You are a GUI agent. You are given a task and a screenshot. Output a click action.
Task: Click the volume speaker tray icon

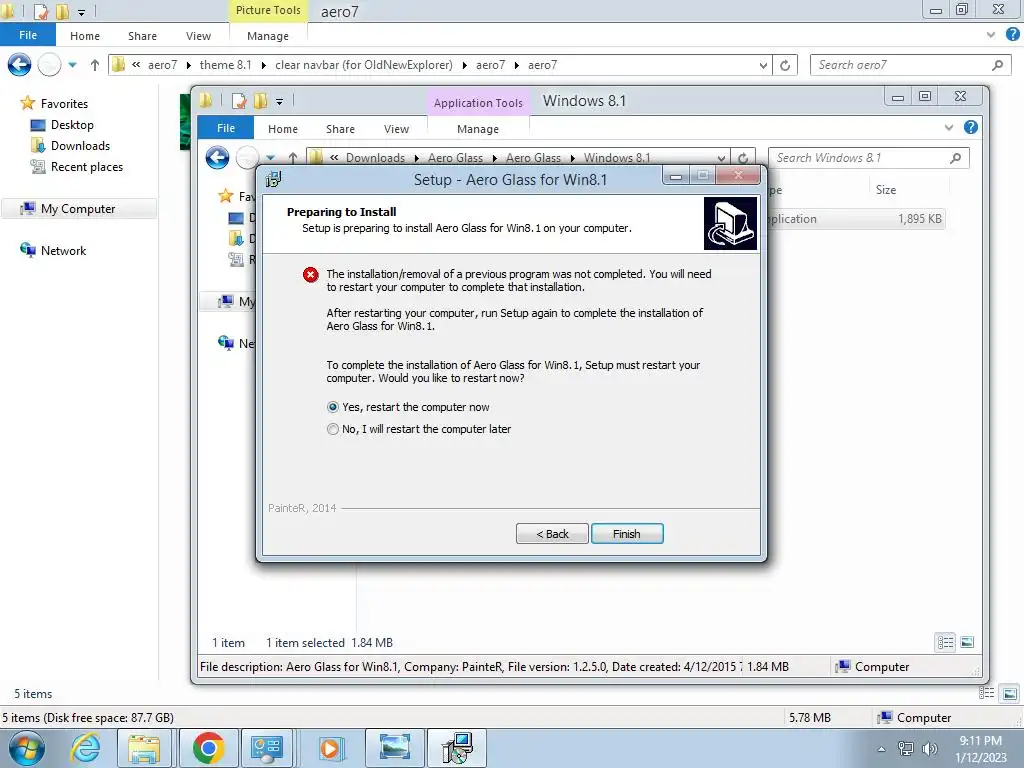point(929,749)
